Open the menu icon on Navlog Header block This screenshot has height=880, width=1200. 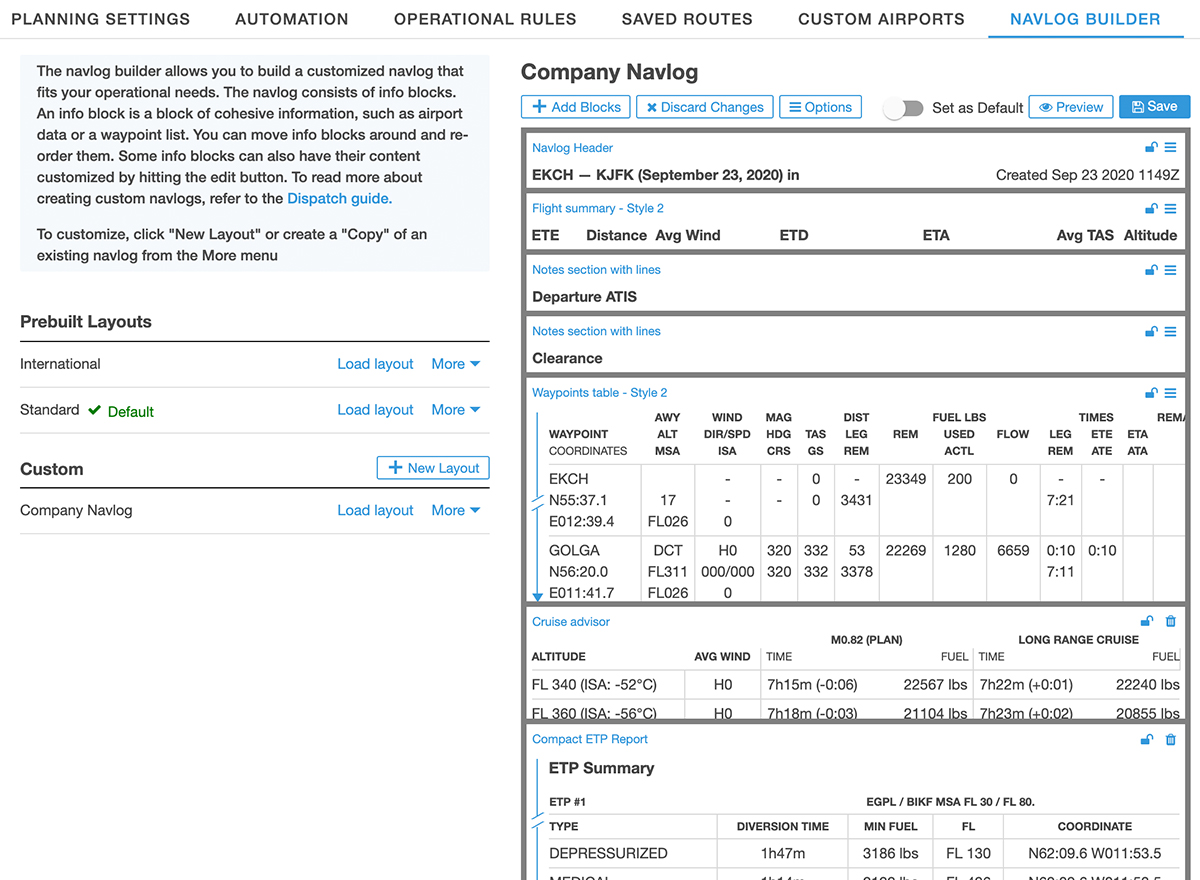click(x=1170, y=148)
